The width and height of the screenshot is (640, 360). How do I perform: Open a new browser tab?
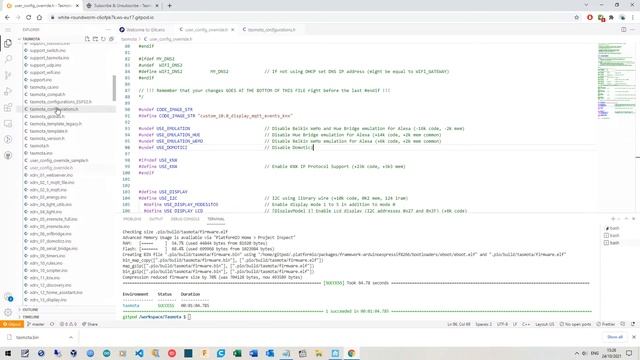point(169,6)
